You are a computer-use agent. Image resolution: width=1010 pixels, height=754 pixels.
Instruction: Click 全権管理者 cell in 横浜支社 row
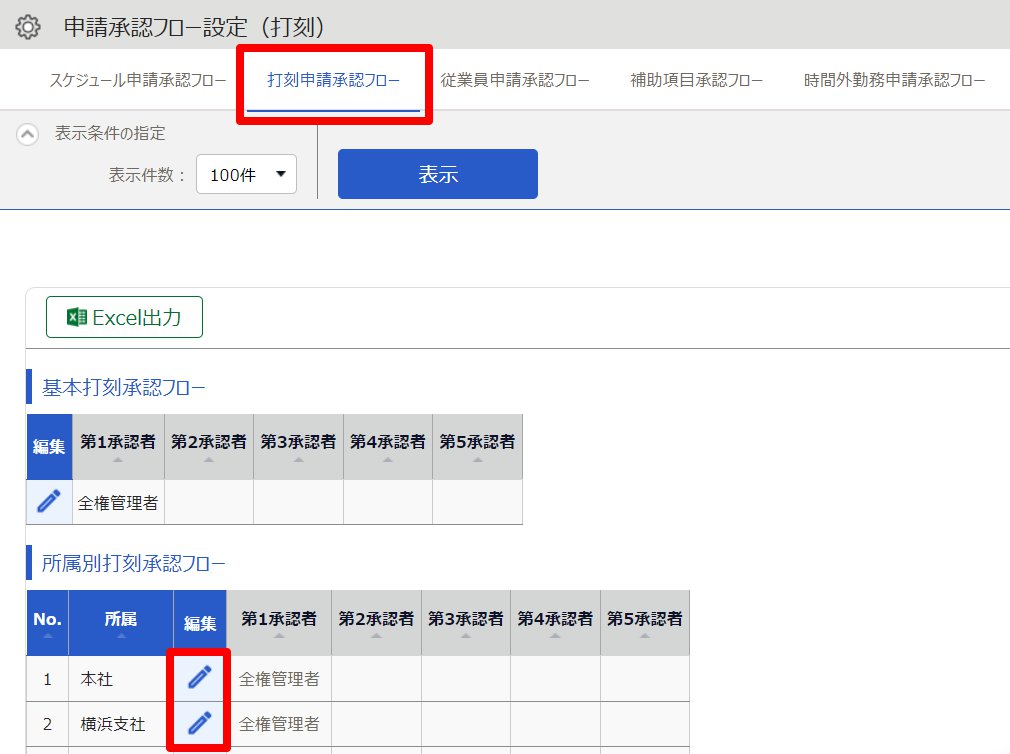279,724
